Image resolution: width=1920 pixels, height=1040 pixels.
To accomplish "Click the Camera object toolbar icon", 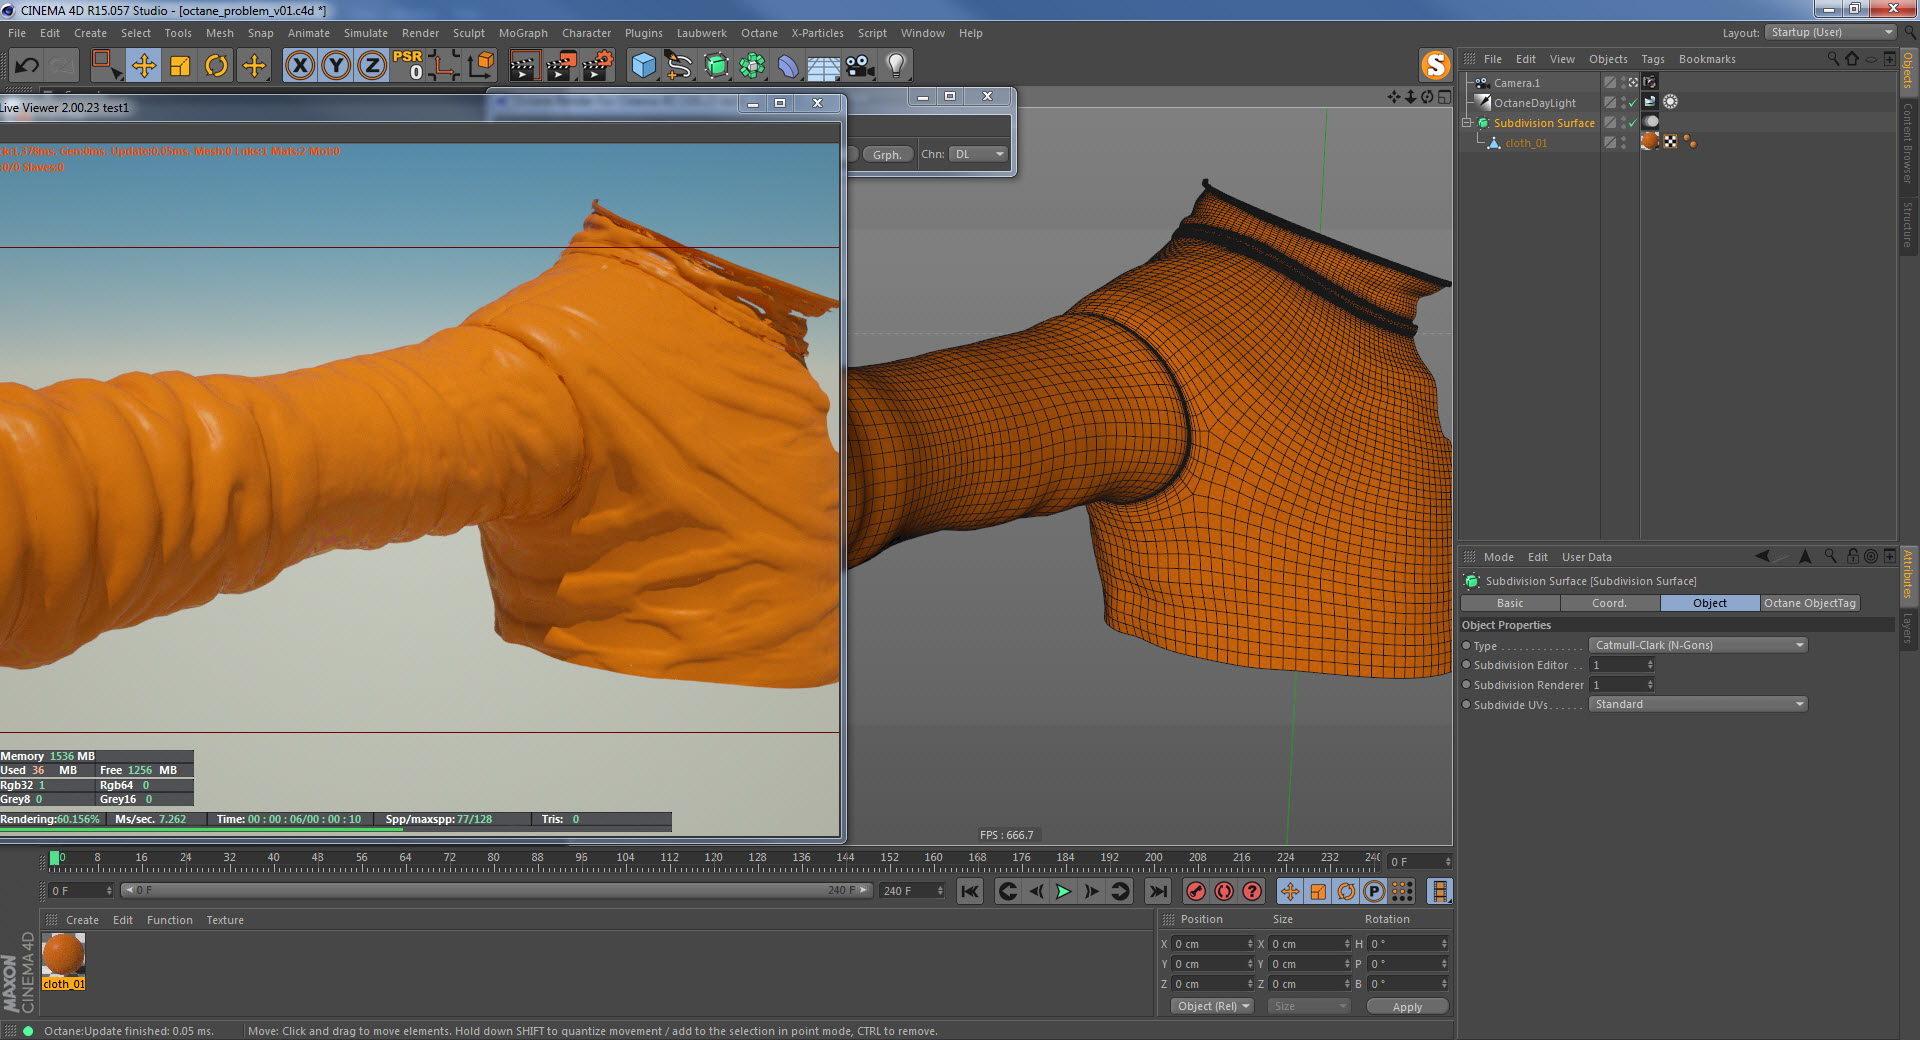I will (x=859, y=66).
